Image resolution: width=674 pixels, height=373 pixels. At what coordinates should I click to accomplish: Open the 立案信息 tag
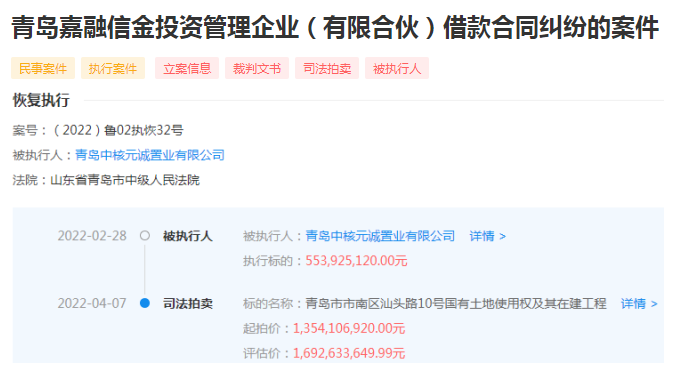(187, 68)
